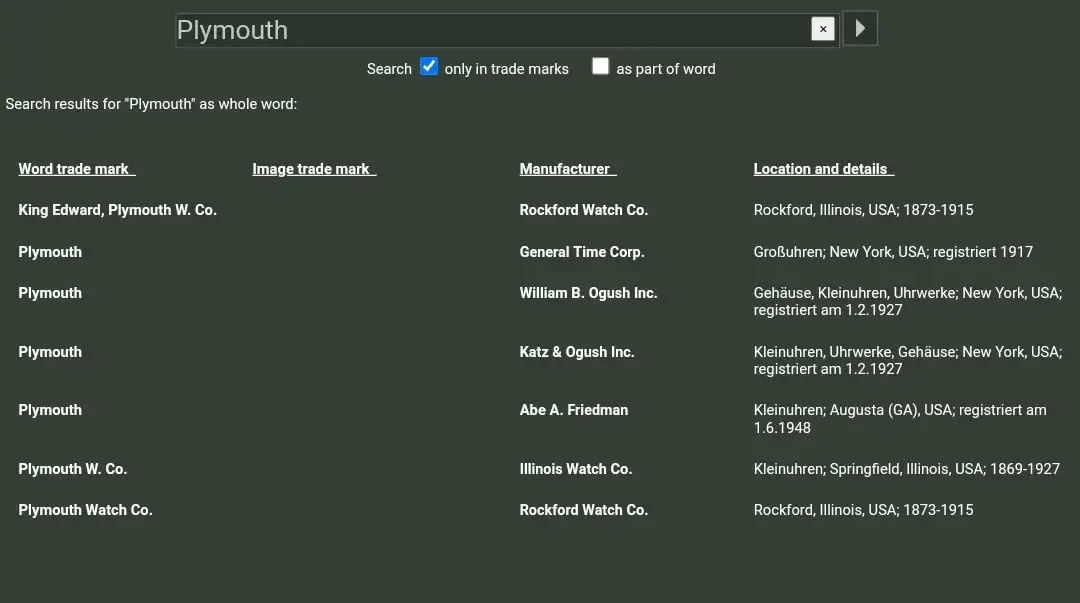Open General Time Corp. manufacturer entry

pos(581,252)
